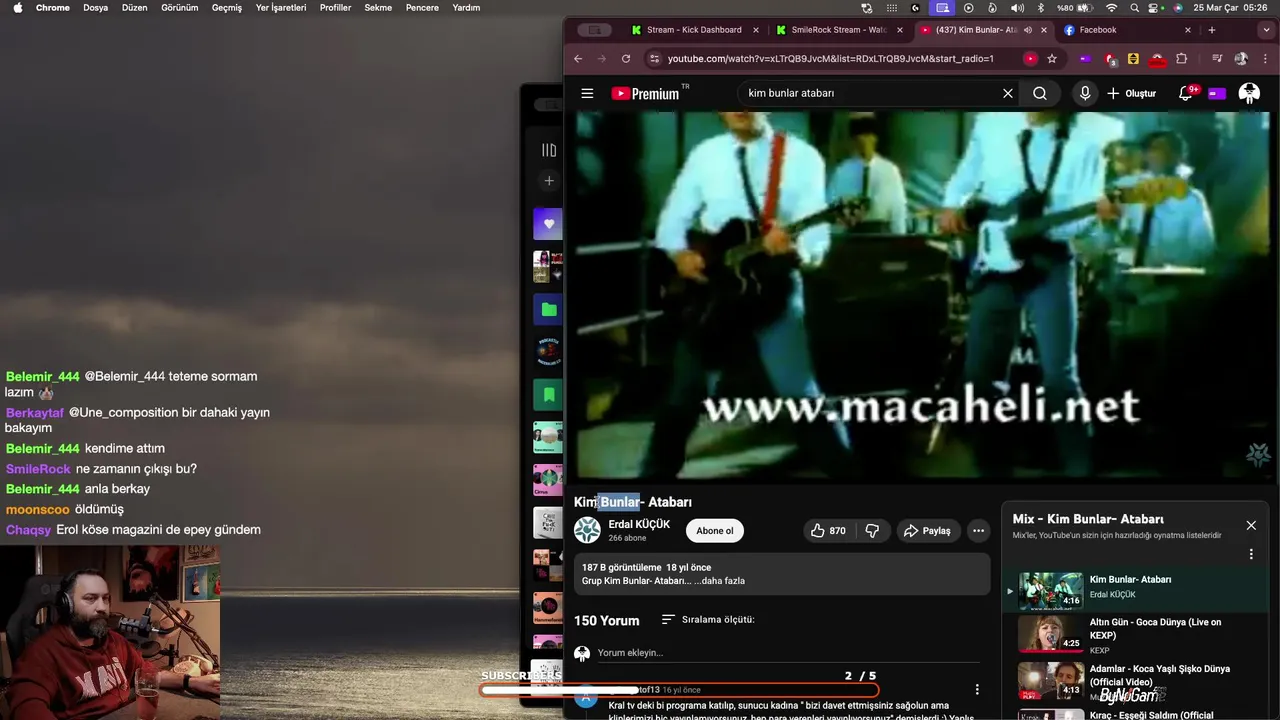Screen dimensions: 1280x720
Task: Open Chrome media controls icon
Action: 1217,58
